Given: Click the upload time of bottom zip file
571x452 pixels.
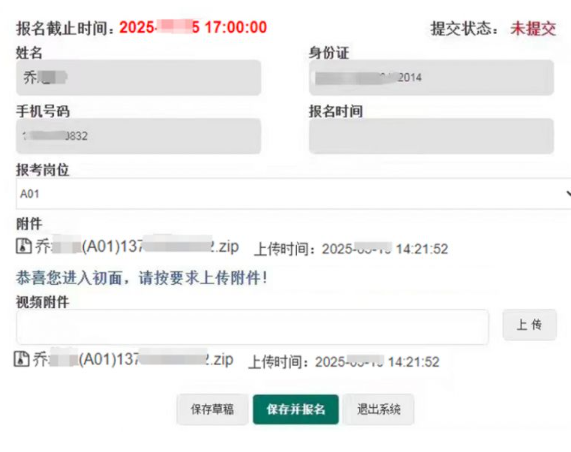Looking at the screenshot, I should 344,362.
